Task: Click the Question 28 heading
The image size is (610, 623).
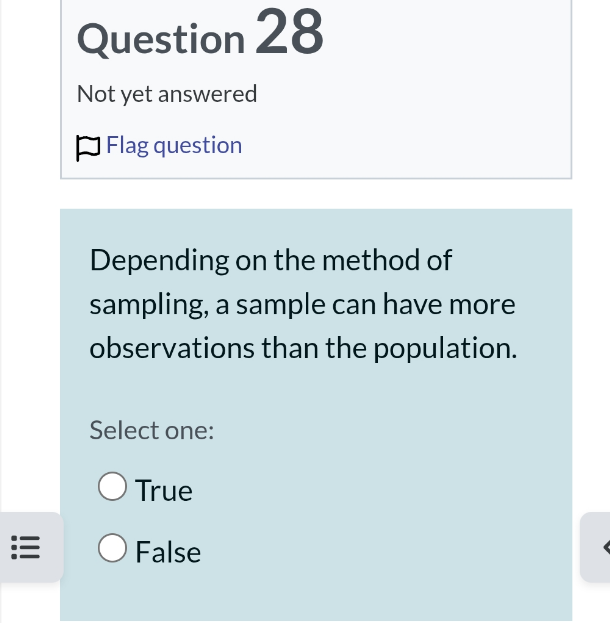Action: click(200, 36)
